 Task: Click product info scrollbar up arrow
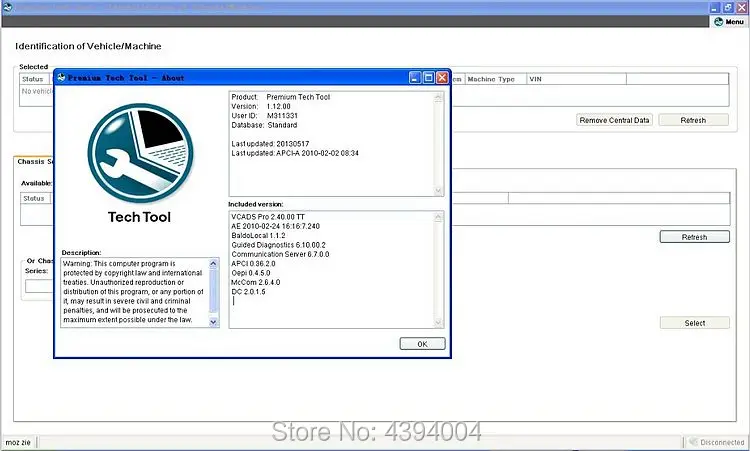[438, 97]
